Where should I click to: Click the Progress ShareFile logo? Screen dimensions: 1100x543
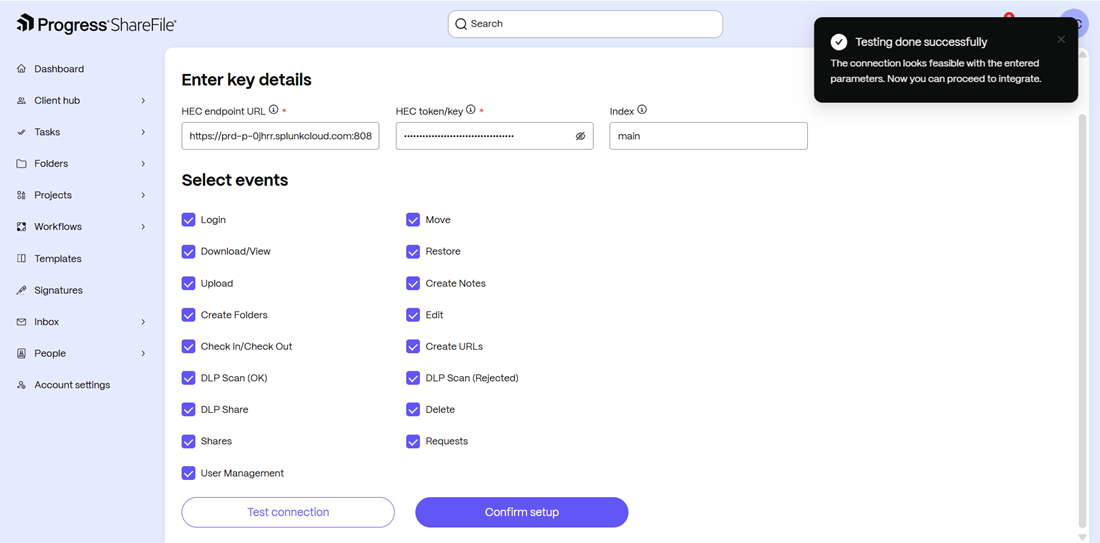pyautogui.click(x=96, y=24)
